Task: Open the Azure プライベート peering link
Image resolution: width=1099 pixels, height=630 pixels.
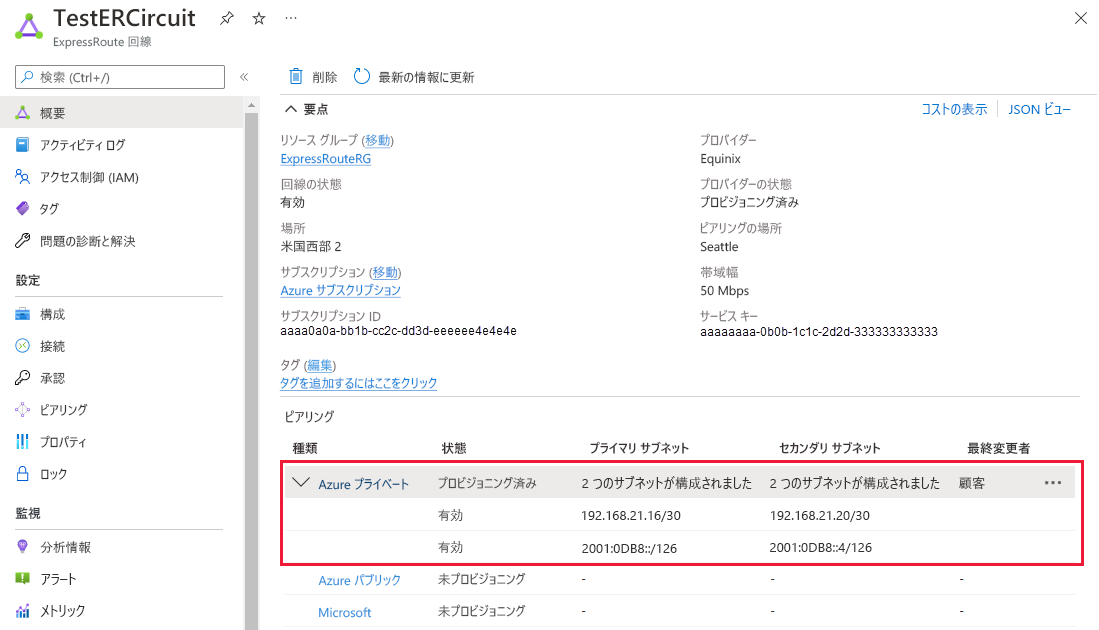Action: click(363, 484)
